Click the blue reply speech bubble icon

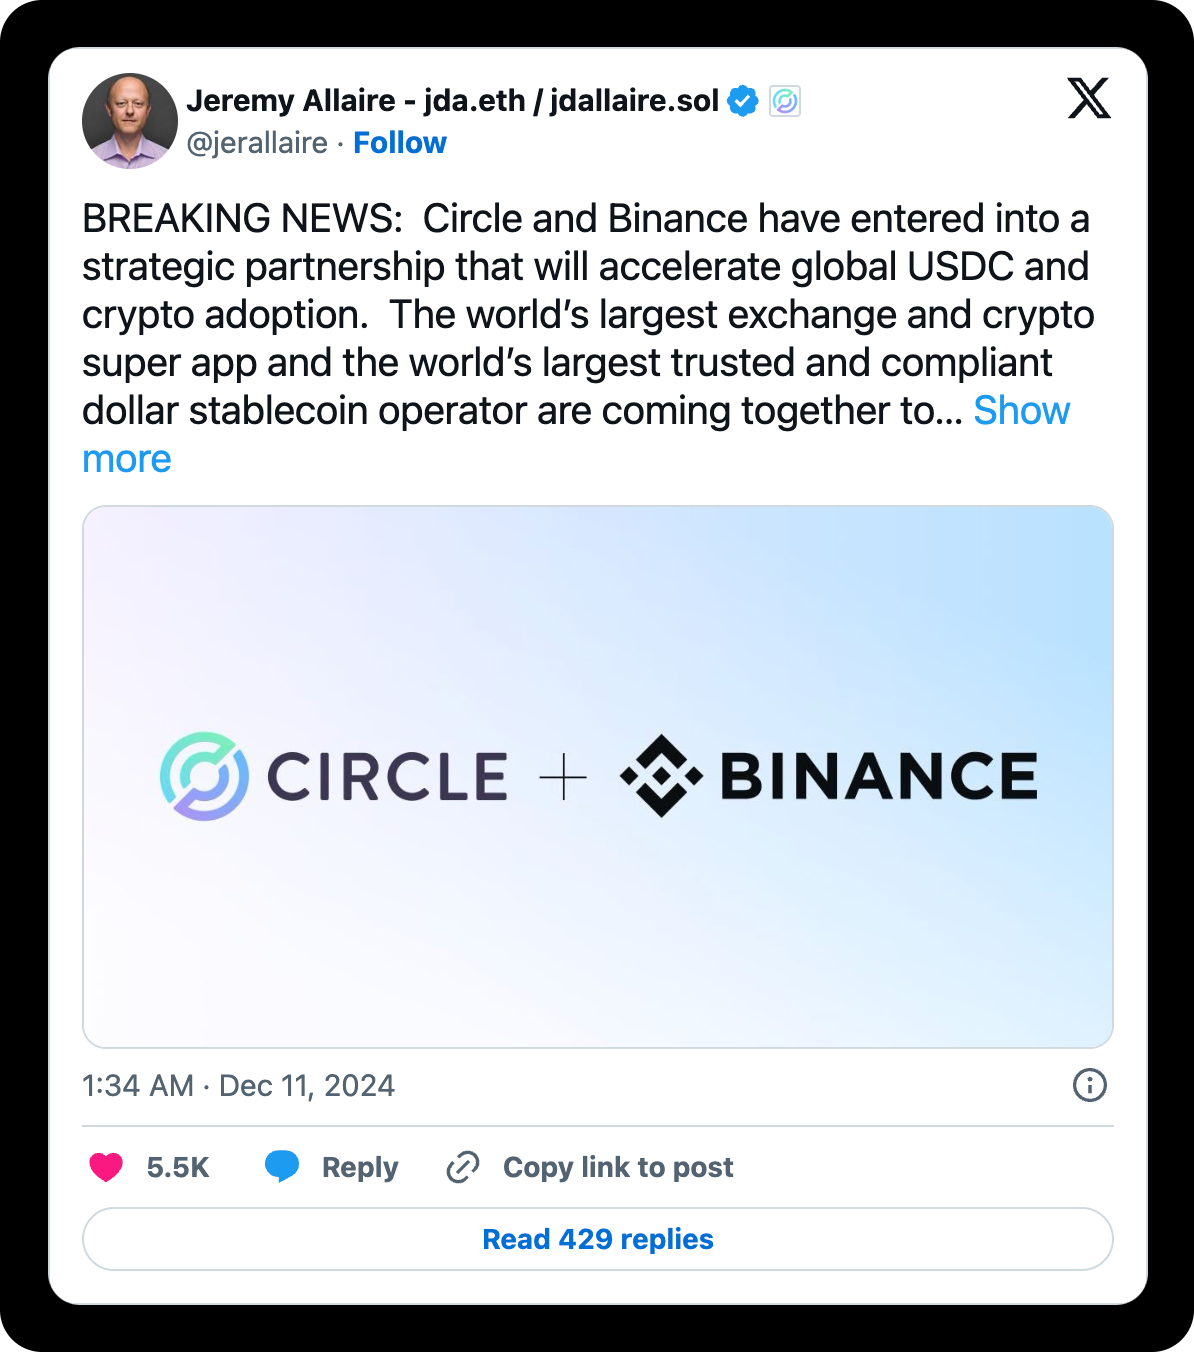pos(282,1166)
